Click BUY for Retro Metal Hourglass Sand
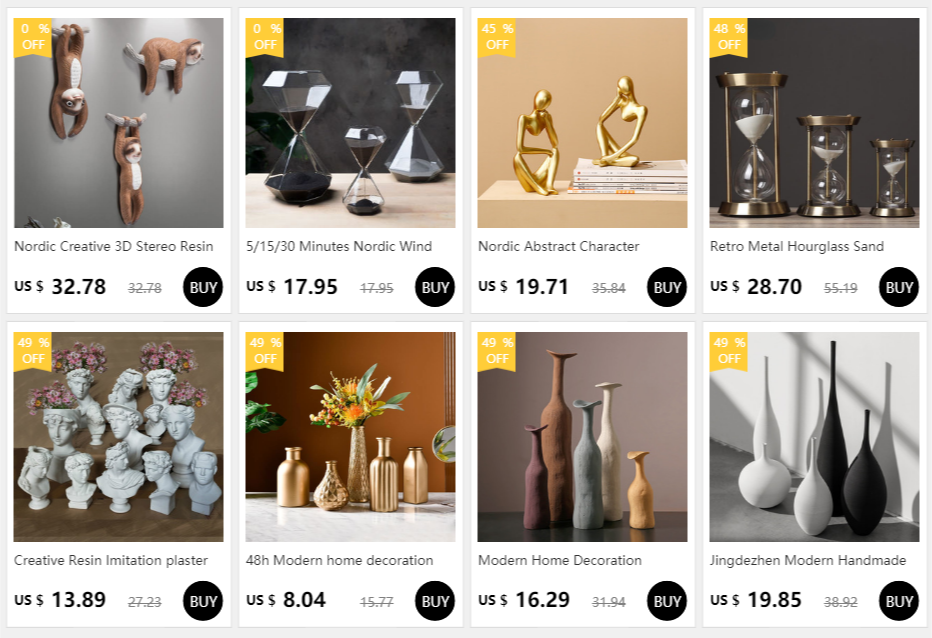 coord(898,287)
